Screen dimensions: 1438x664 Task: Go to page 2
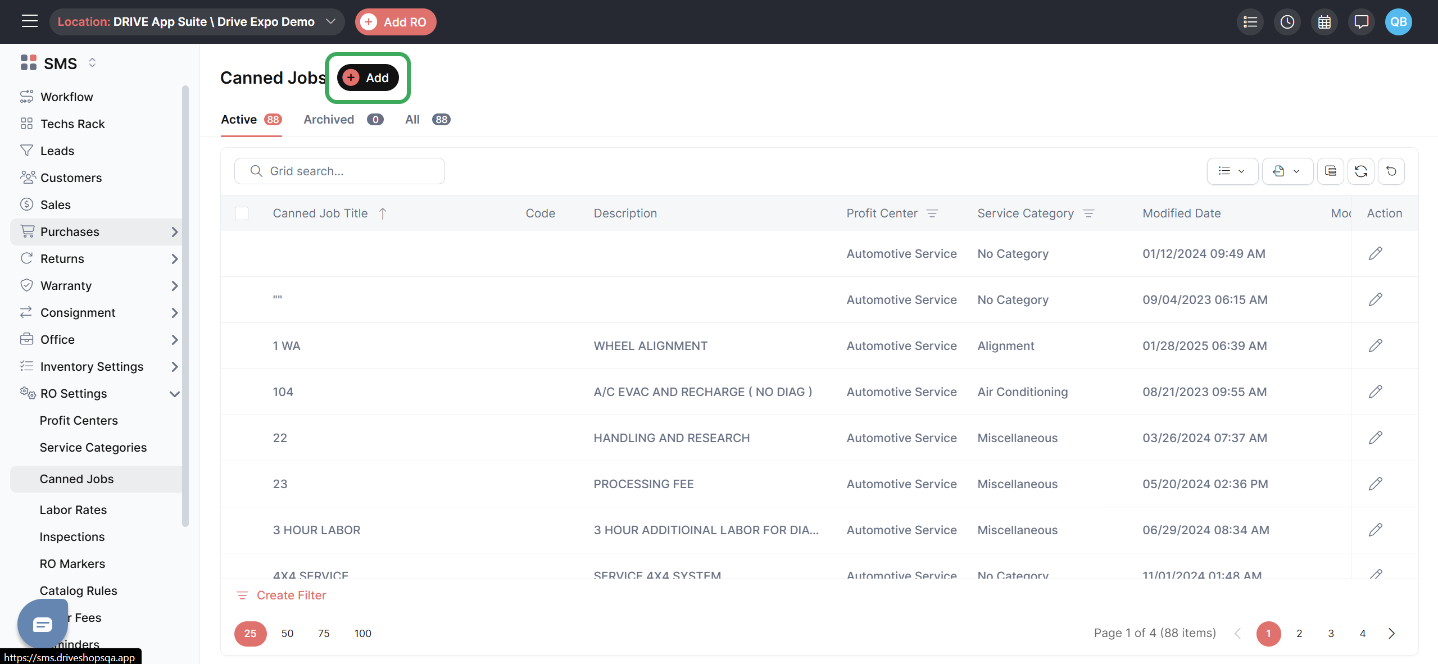tap(1299, 633)
